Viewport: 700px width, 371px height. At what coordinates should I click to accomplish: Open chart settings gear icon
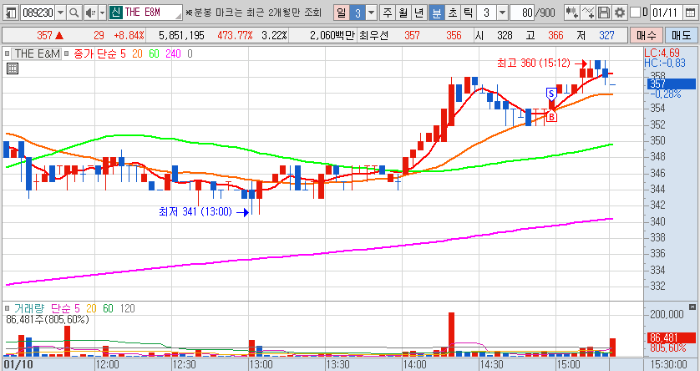pyautogui.click(x=620, y=13)
